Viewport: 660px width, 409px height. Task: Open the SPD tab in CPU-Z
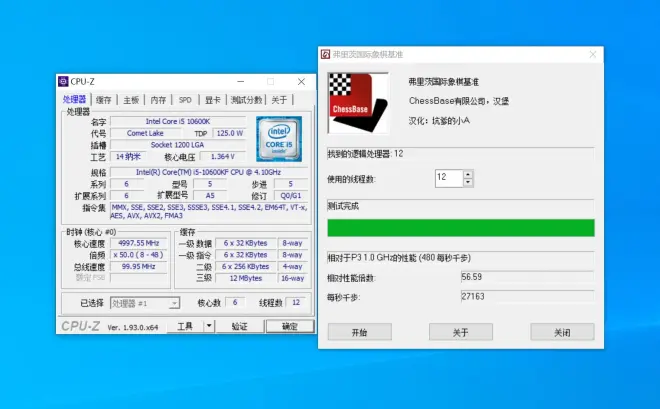tap(185, 100)
